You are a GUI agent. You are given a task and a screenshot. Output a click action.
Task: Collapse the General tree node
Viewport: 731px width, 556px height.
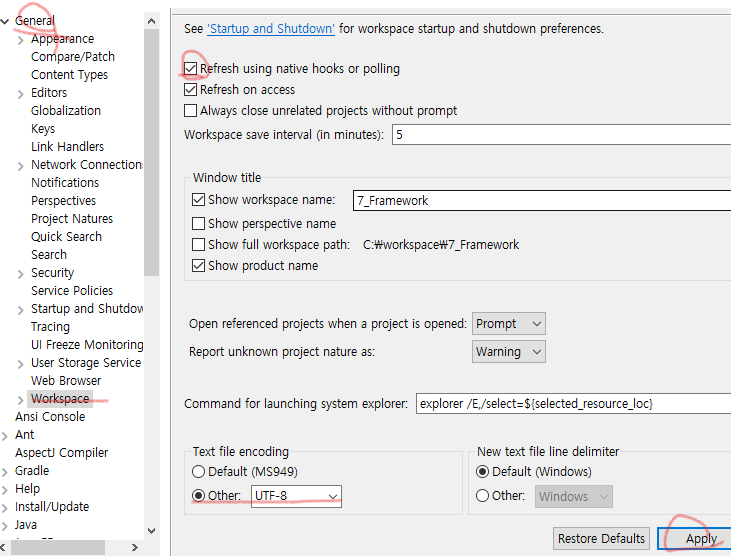(5, 21)
